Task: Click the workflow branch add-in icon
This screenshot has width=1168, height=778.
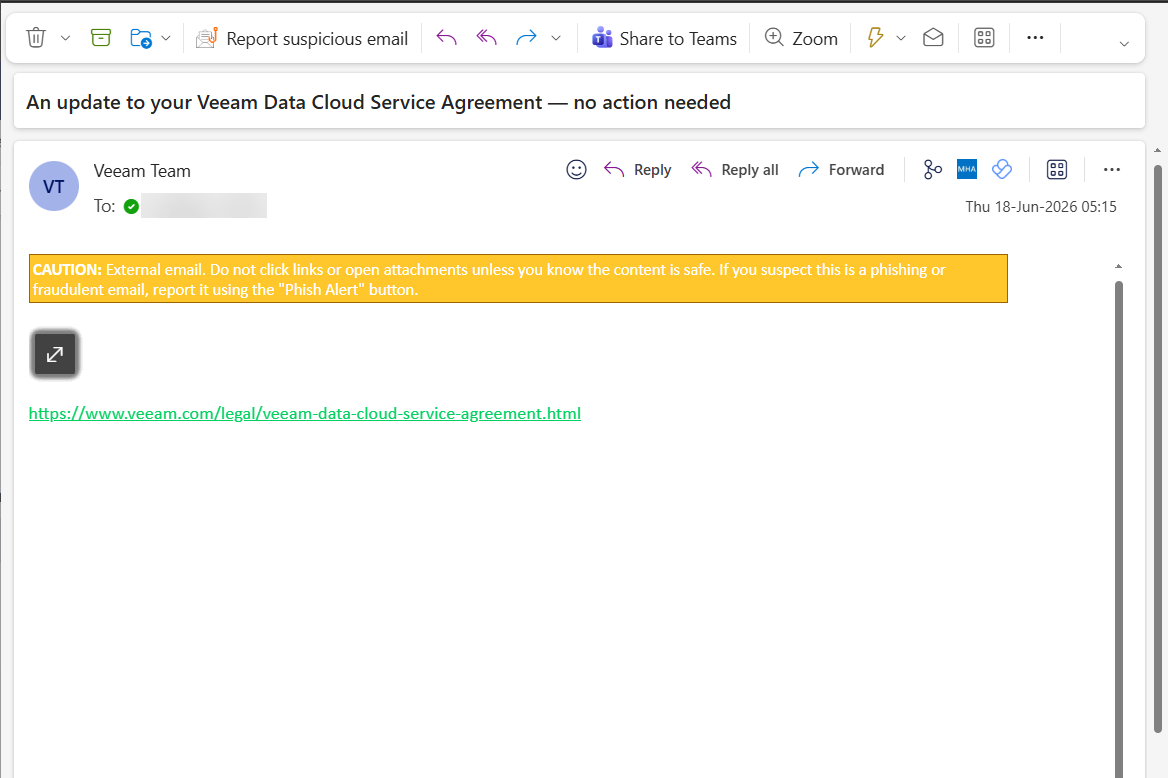Action: point(932,170)
